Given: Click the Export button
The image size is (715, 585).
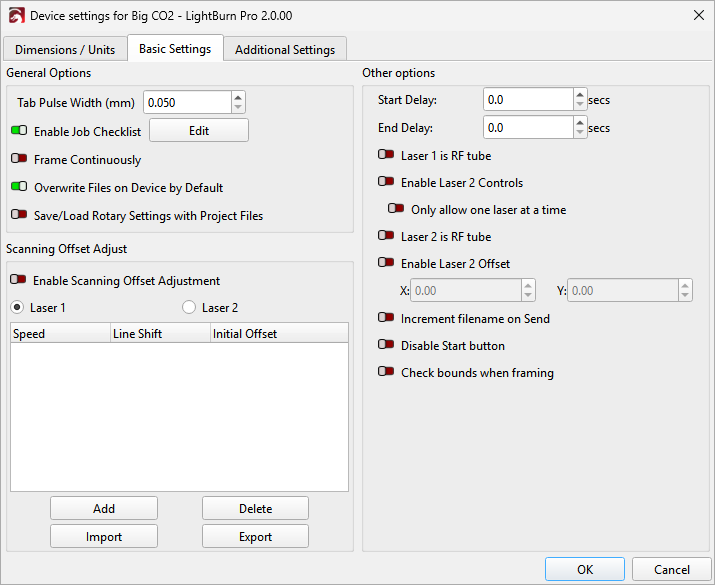Looking at the screenshot, I should tap(255, 537).
